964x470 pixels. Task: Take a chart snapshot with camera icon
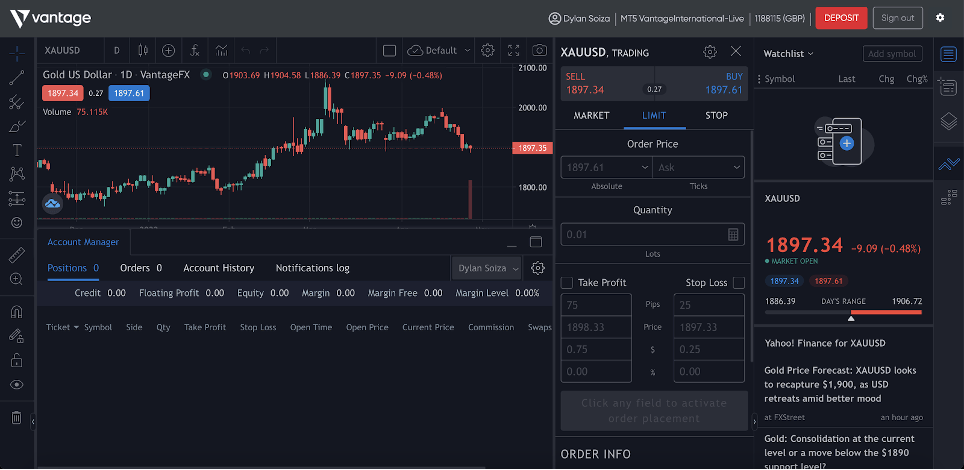pos(539,50)
